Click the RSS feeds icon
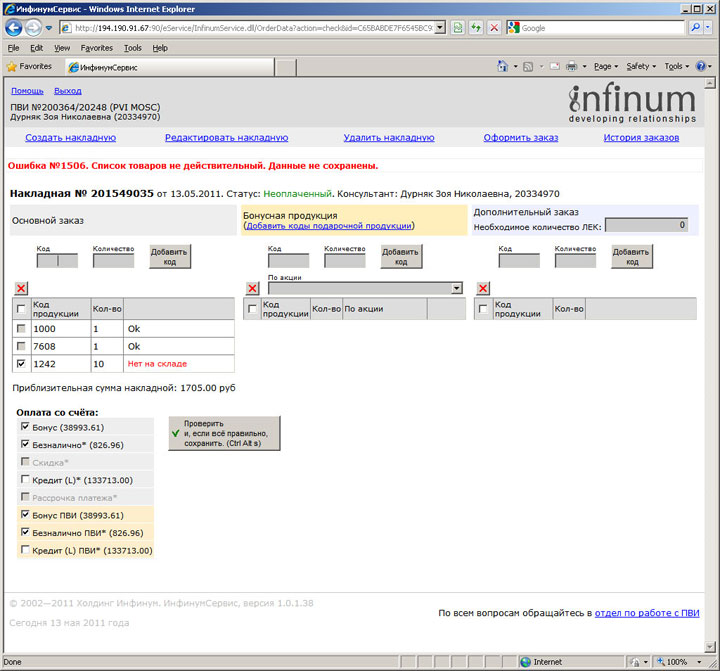The height and width of the screenshot is (671, 720). coord(528,67)
